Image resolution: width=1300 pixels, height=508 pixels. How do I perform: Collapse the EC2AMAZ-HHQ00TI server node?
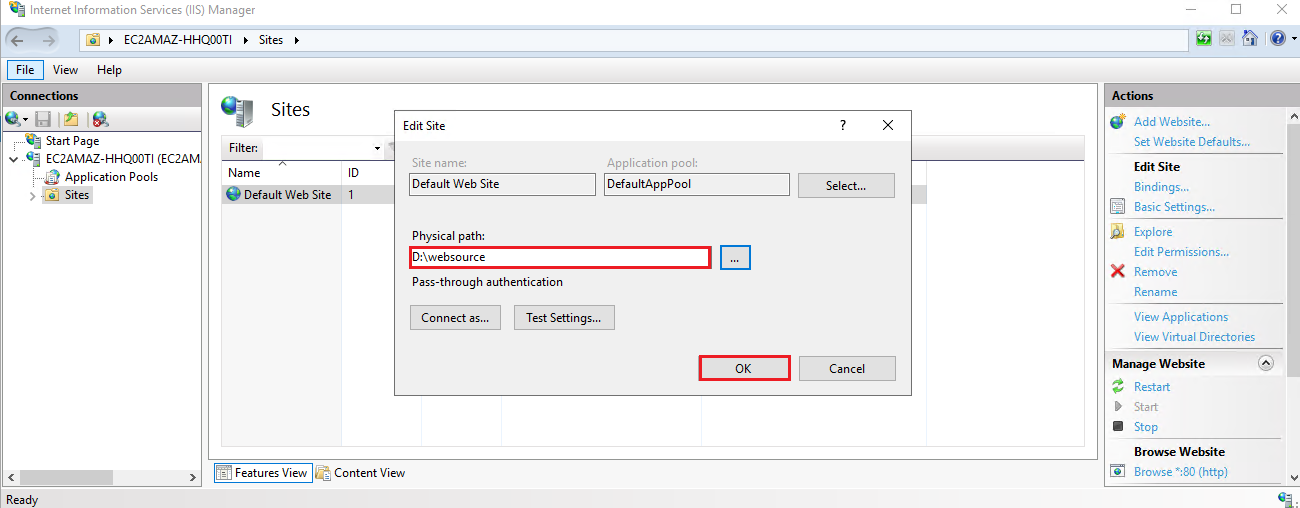13,159
